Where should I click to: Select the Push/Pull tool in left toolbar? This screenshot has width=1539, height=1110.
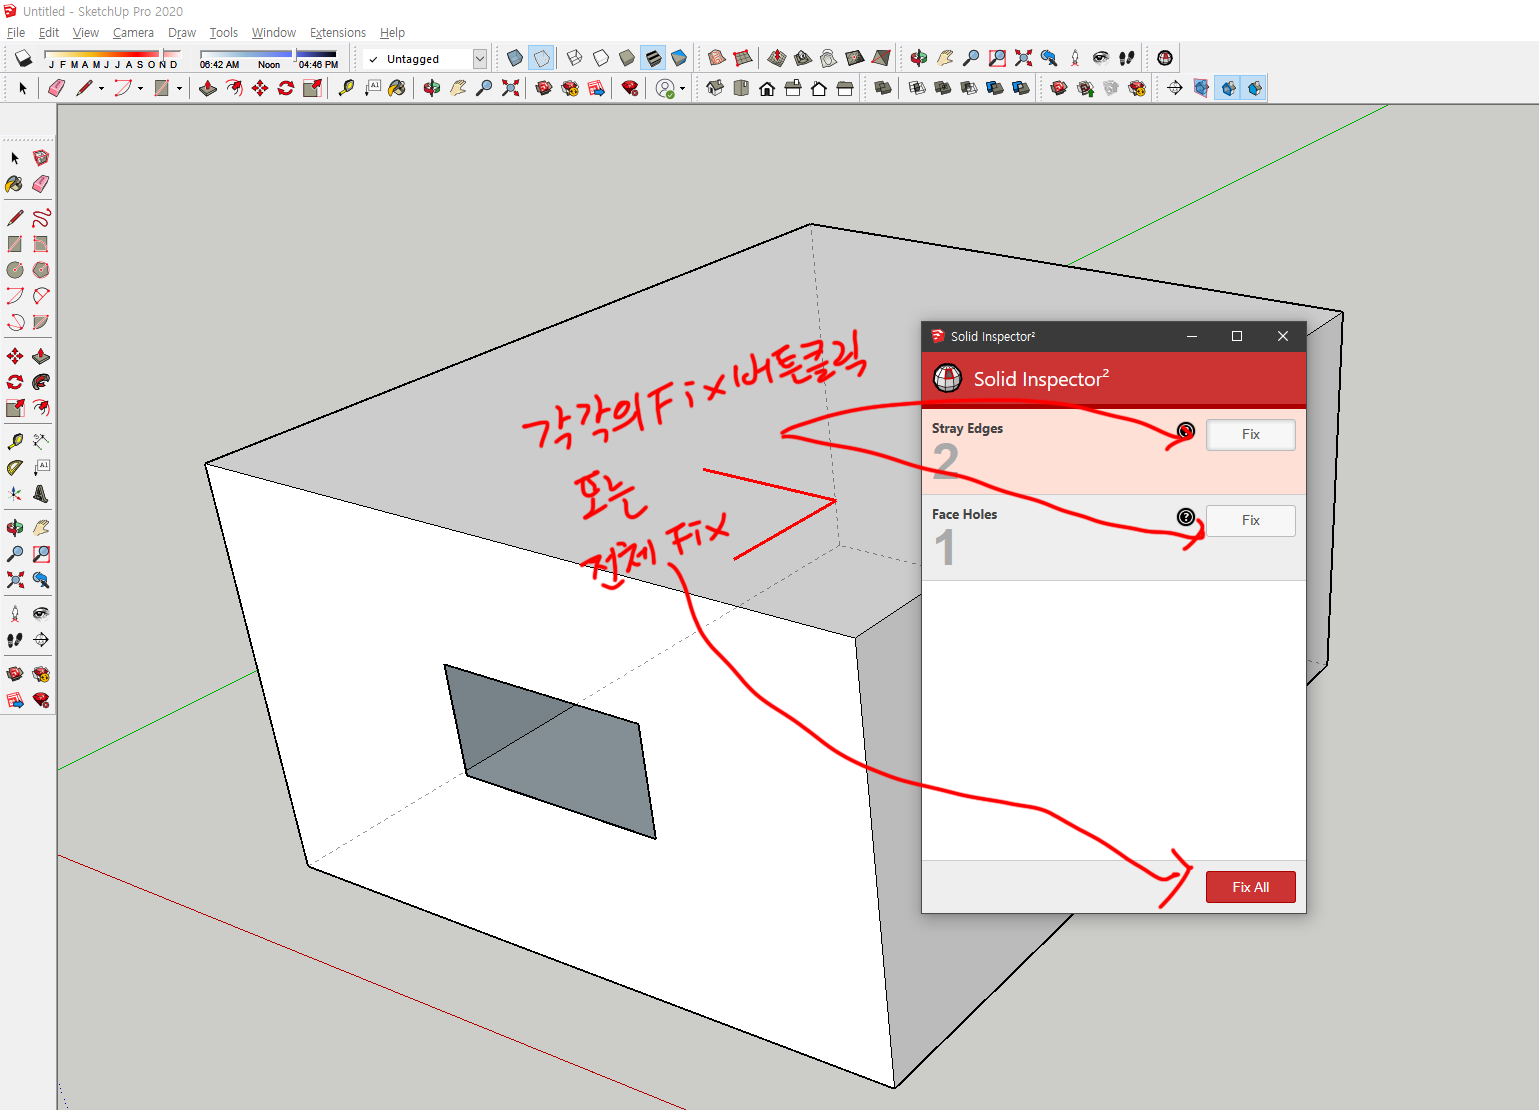[x=41, y=356]
